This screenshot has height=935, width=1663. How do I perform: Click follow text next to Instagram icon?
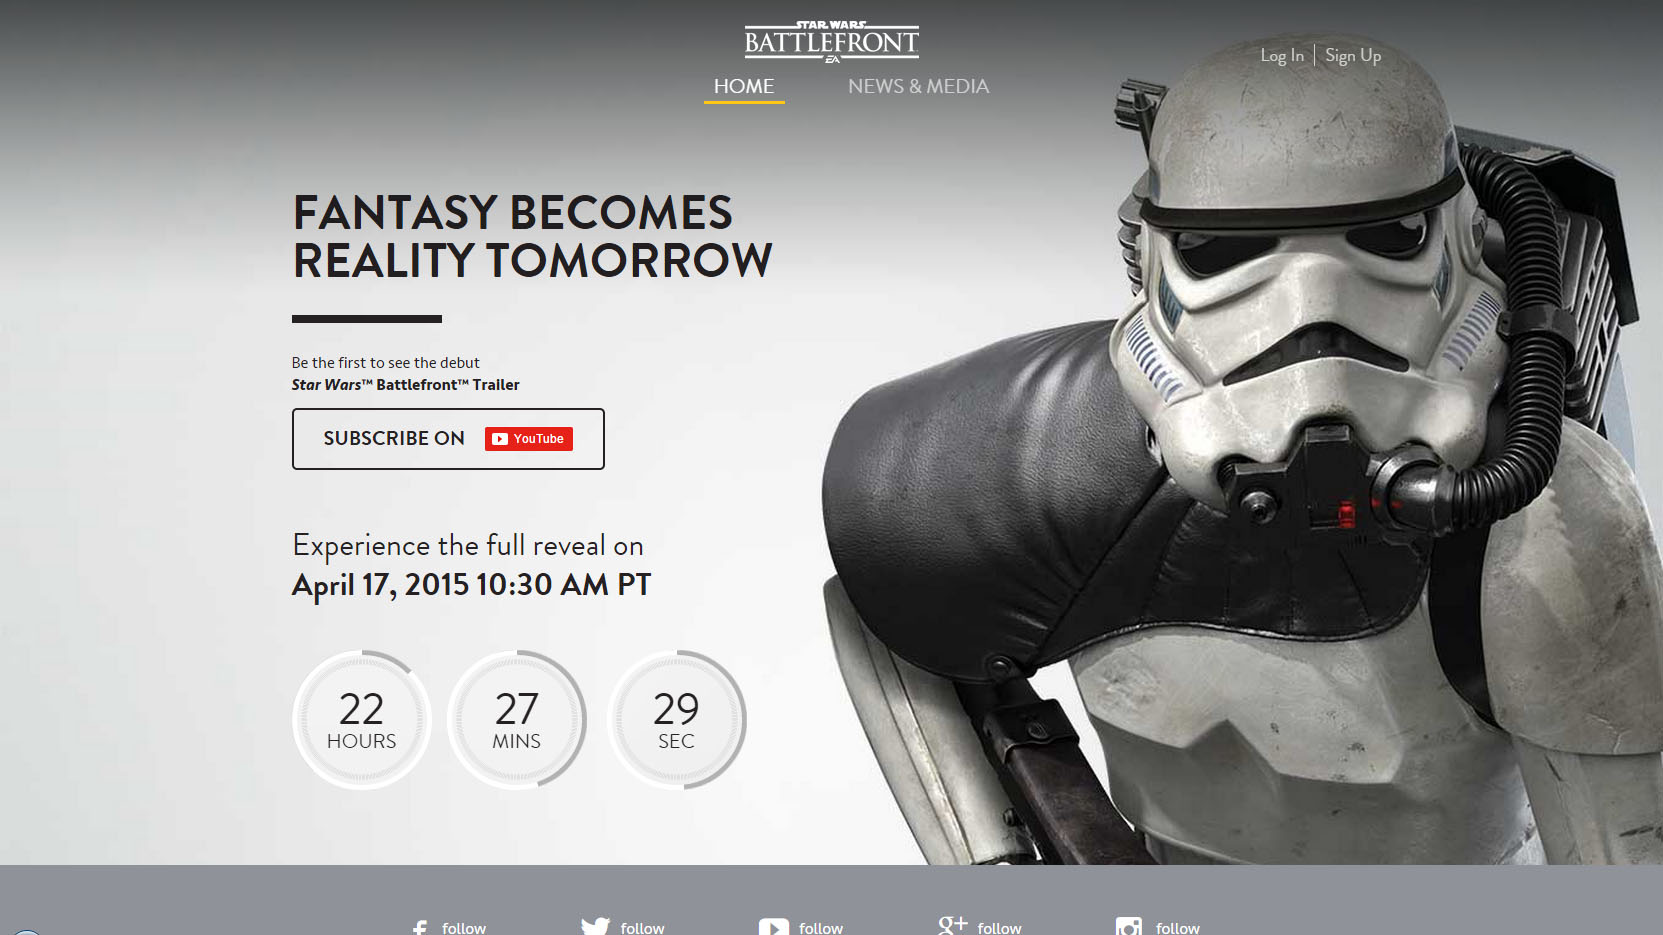[x=1178, y=928]
